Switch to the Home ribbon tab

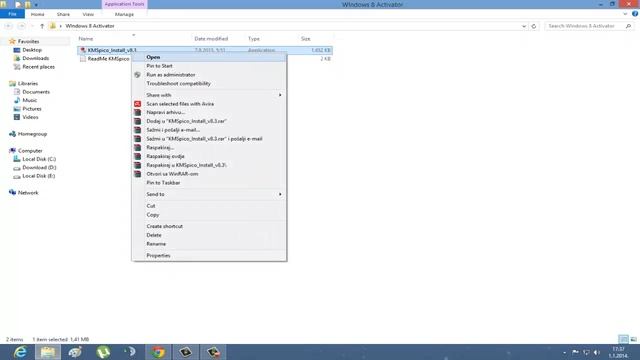tap(38, 14)
